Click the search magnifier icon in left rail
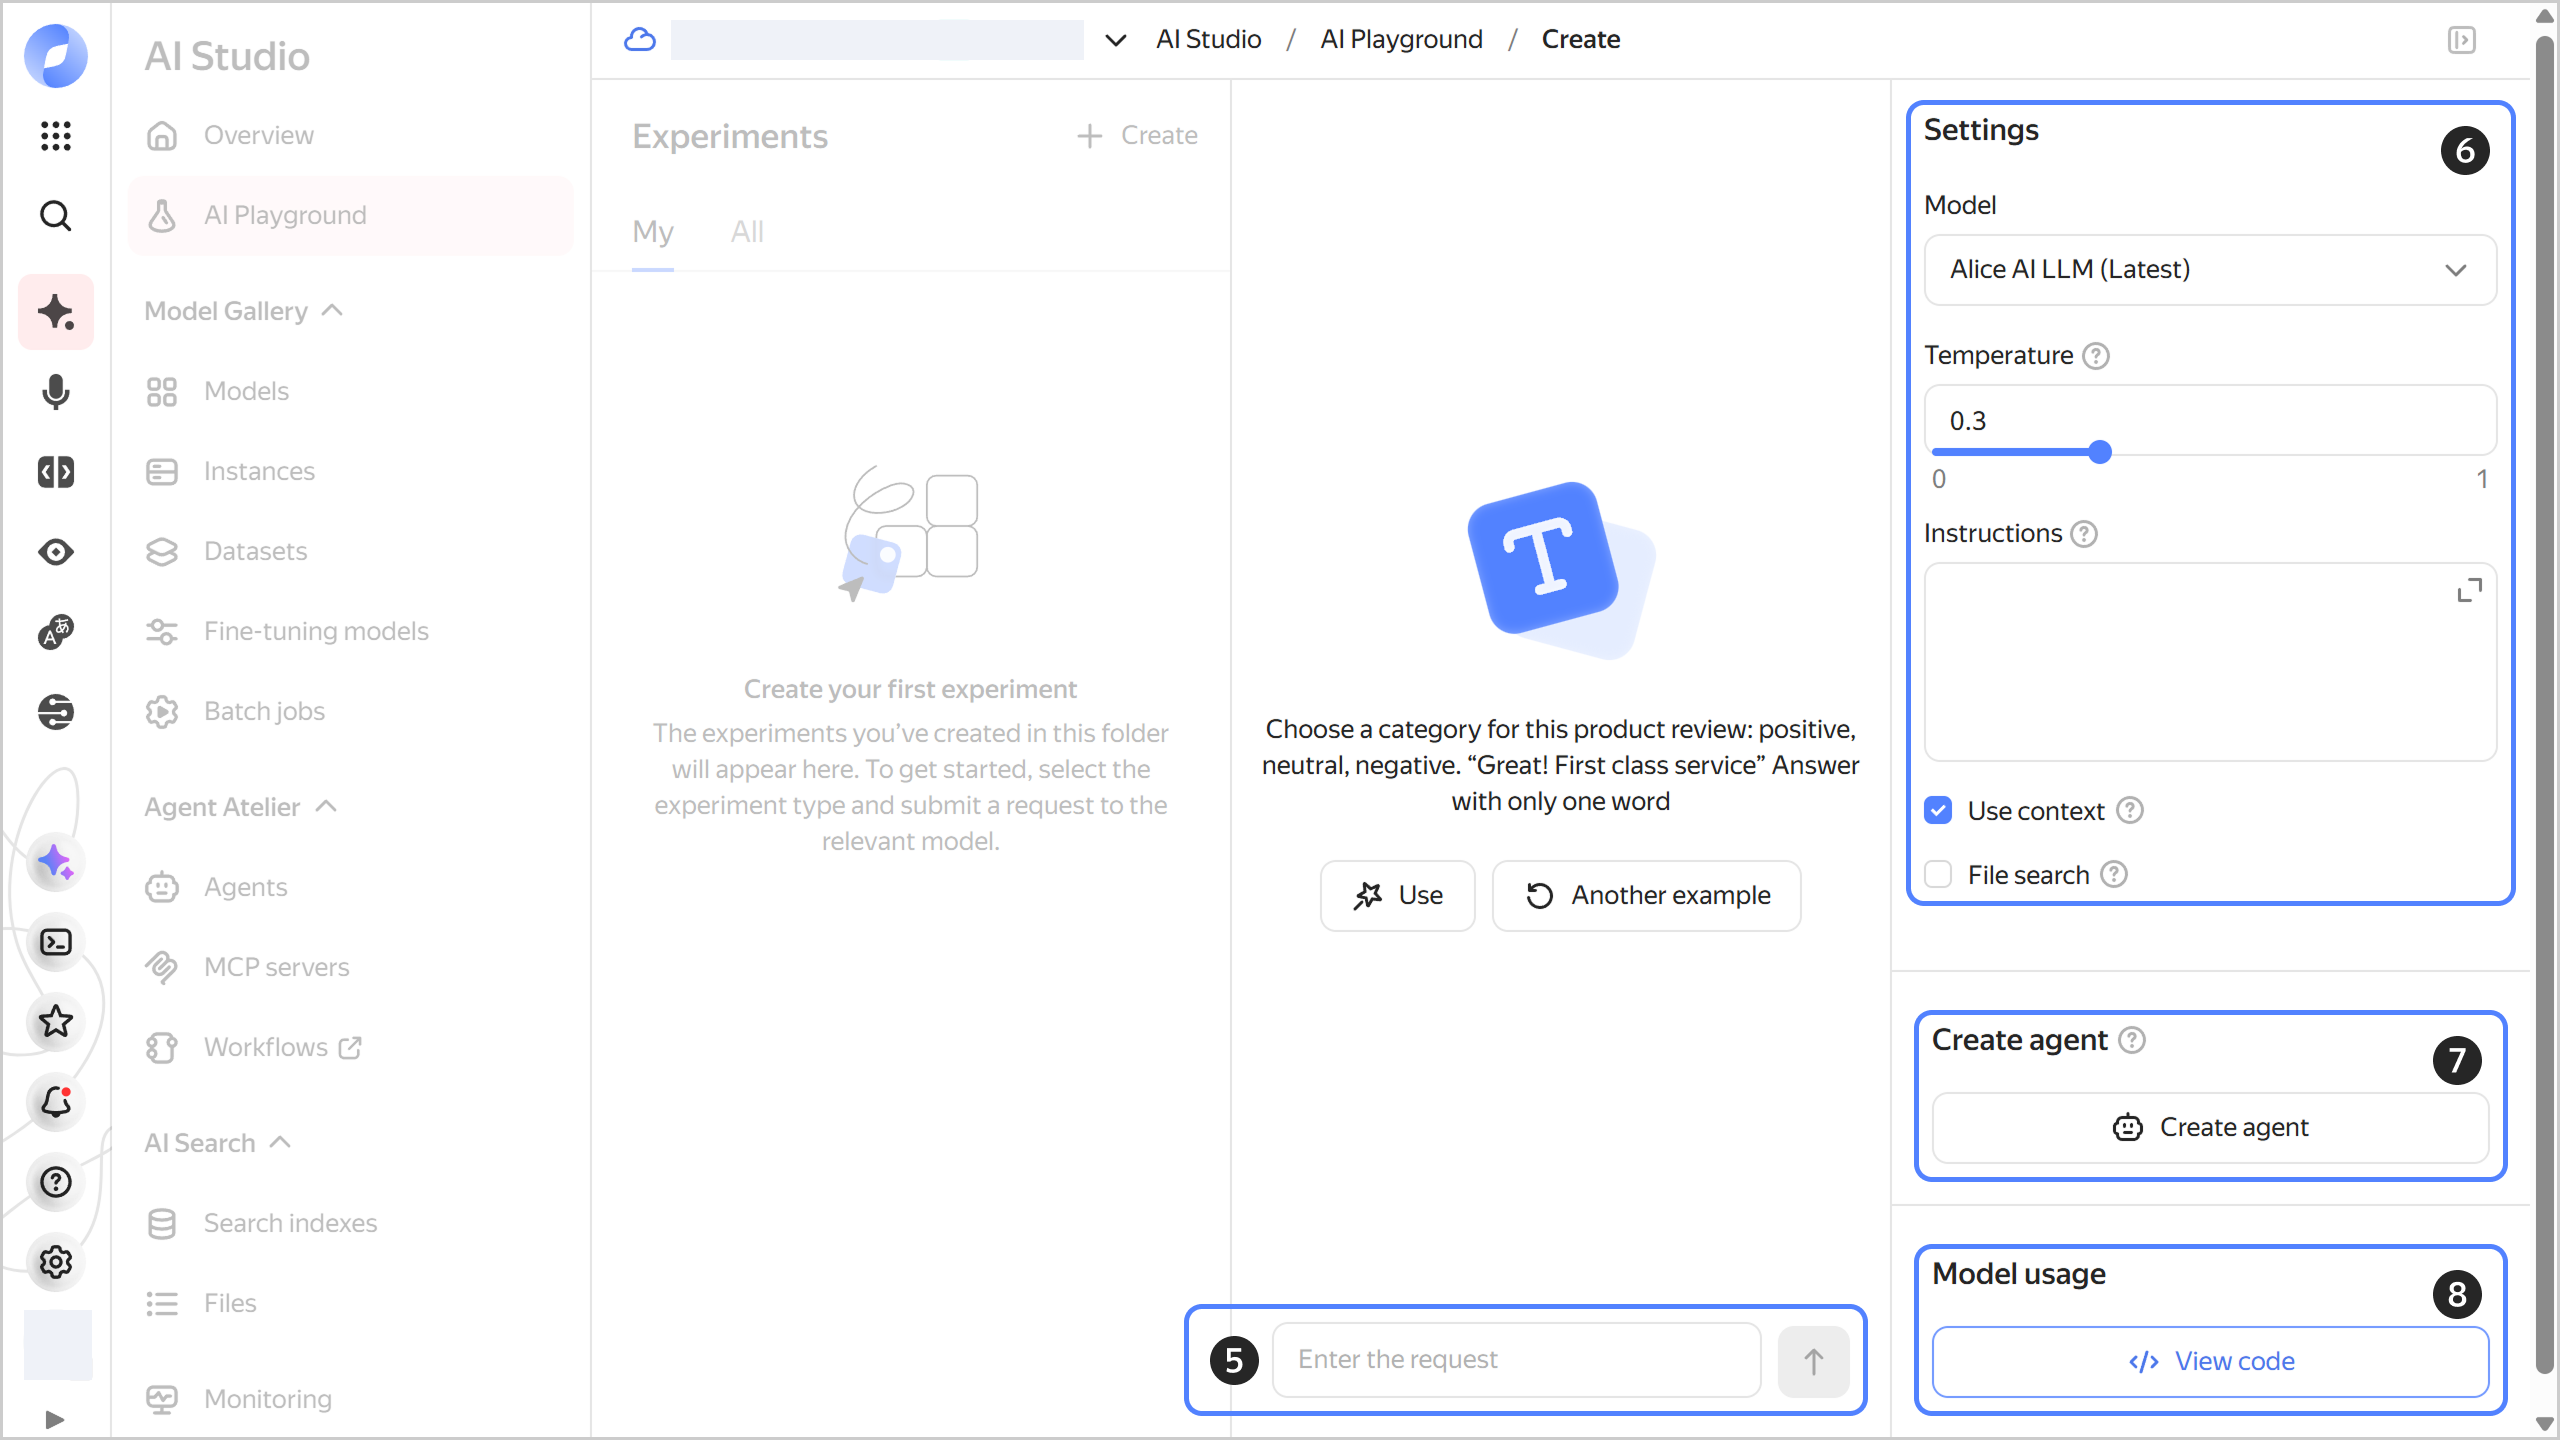The height and width of the screenshot is (1440, 2560). (x=56, y=216)
